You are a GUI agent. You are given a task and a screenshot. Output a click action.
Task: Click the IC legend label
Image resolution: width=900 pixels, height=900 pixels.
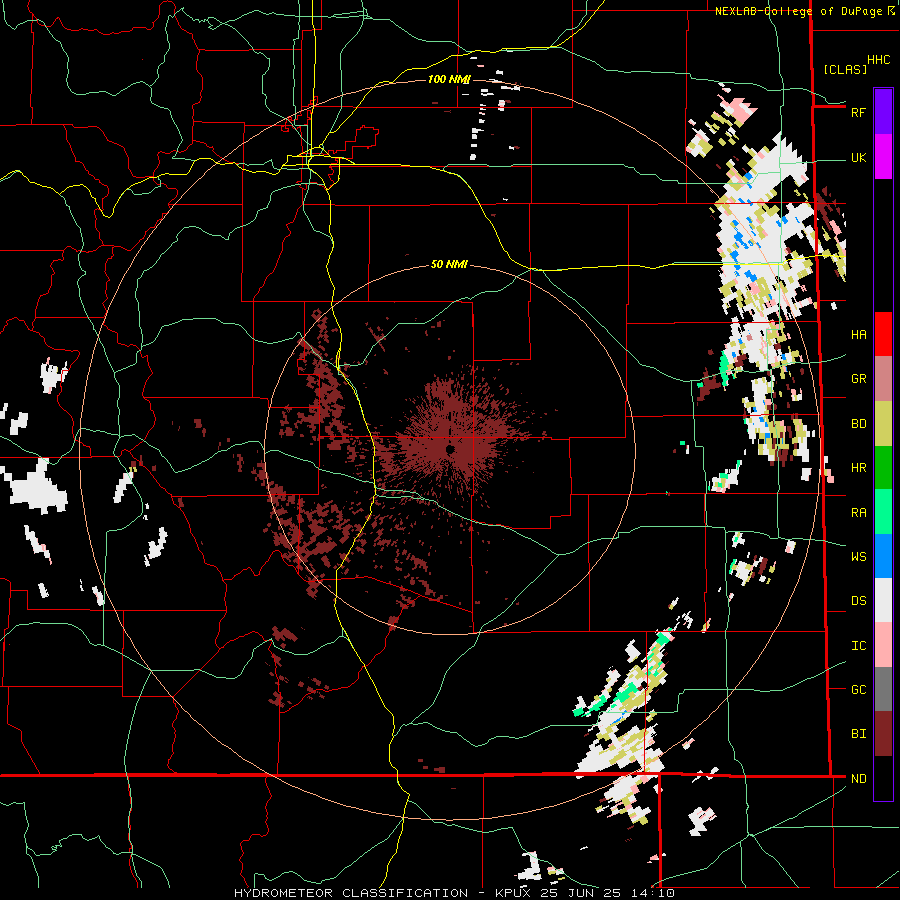point(858,646)
